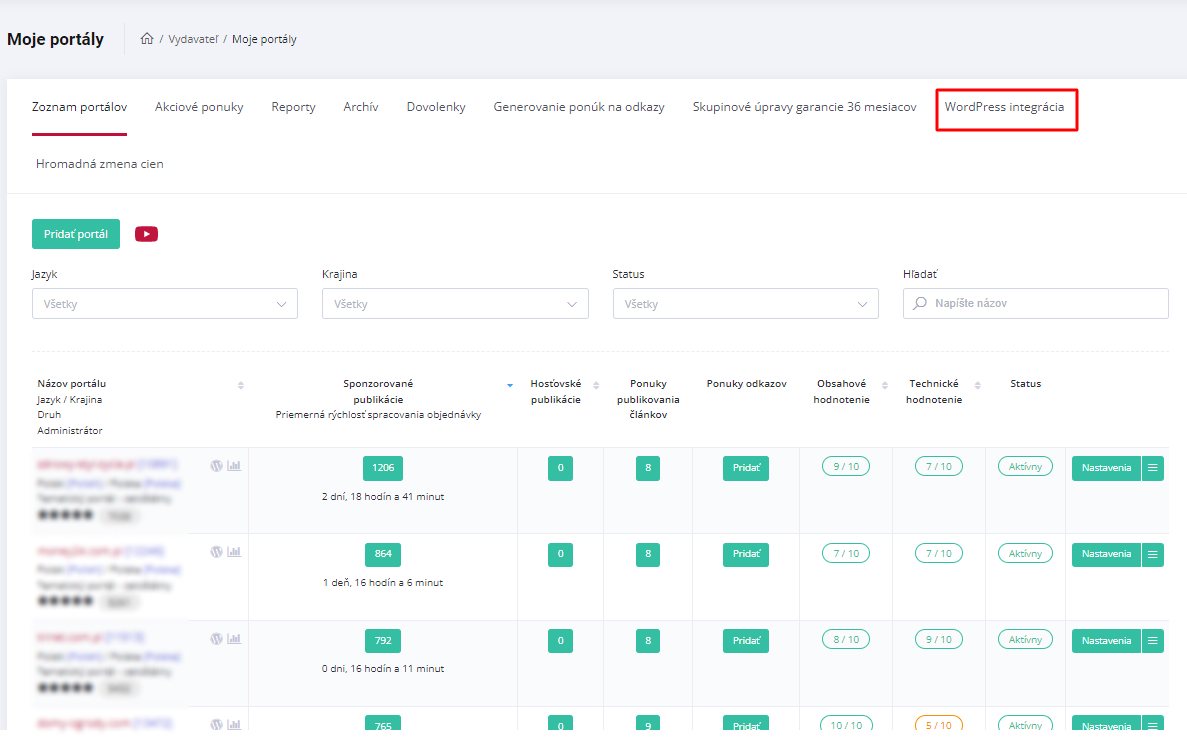
Task: Click Pridať link offer in the 864 row
Action: click(746, 554)
